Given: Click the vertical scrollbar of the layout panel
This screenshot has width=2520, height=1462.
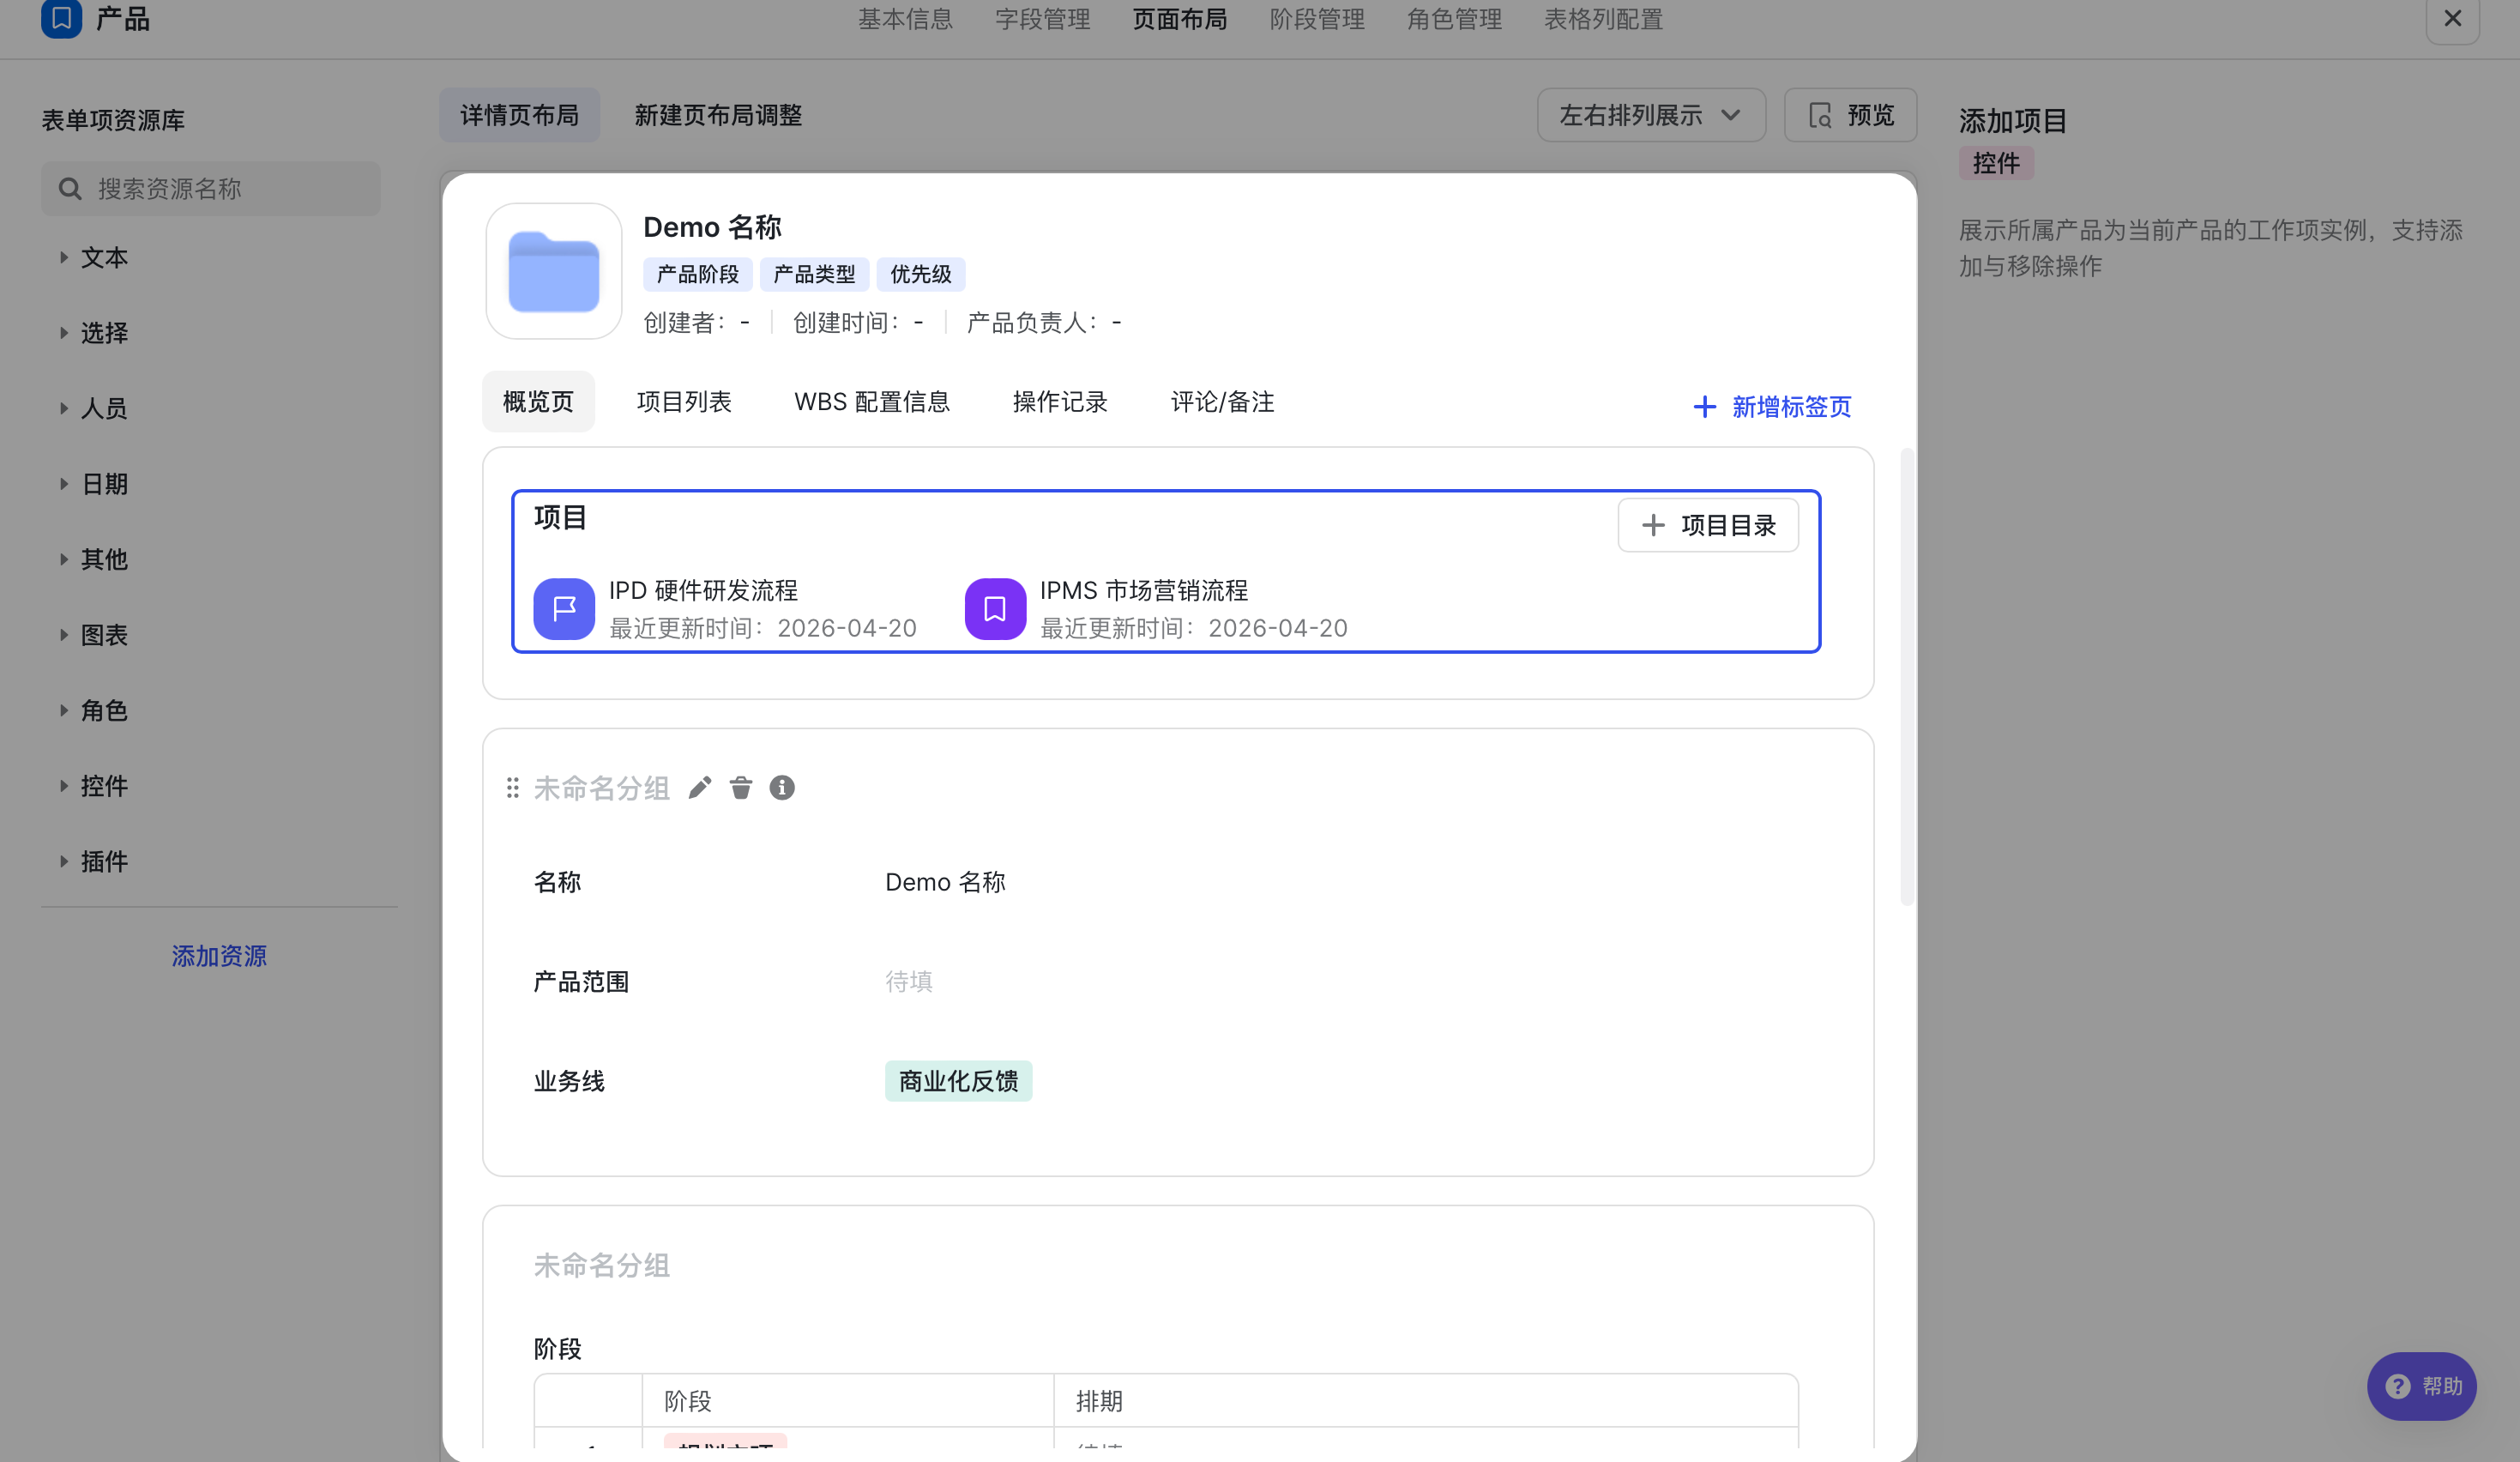Looking at the screenshot, I should [1907, 678].
